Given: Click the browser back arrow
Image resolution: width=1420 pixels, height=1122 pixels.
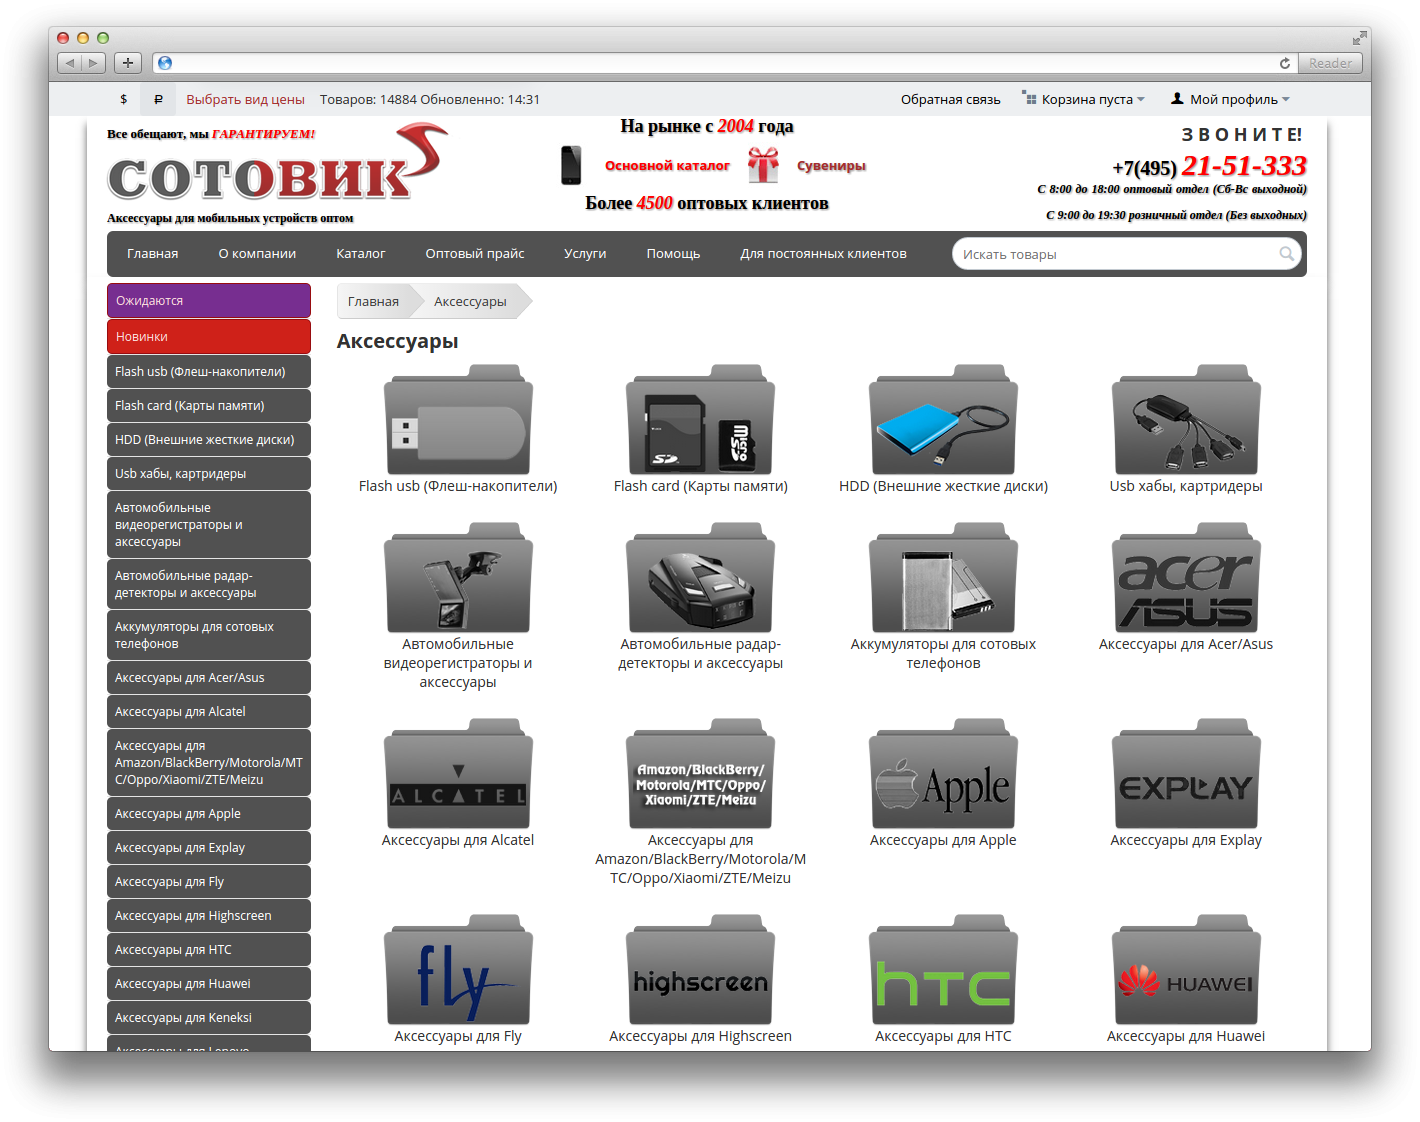Looking at the screenshot, I should click(70, 63).
